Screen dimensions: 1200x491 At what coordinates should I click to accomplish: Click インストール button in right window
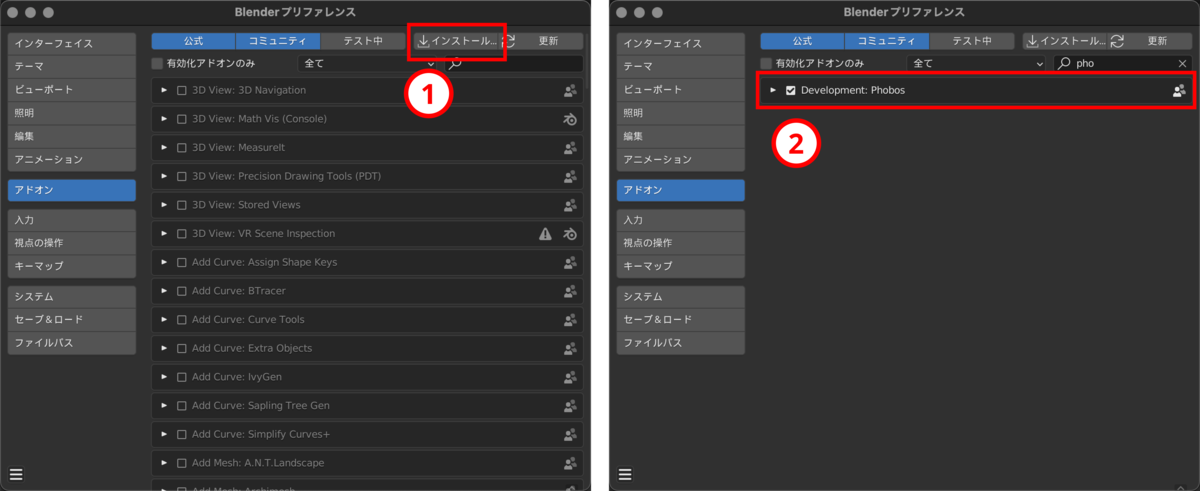click(x=1065, y=41)
